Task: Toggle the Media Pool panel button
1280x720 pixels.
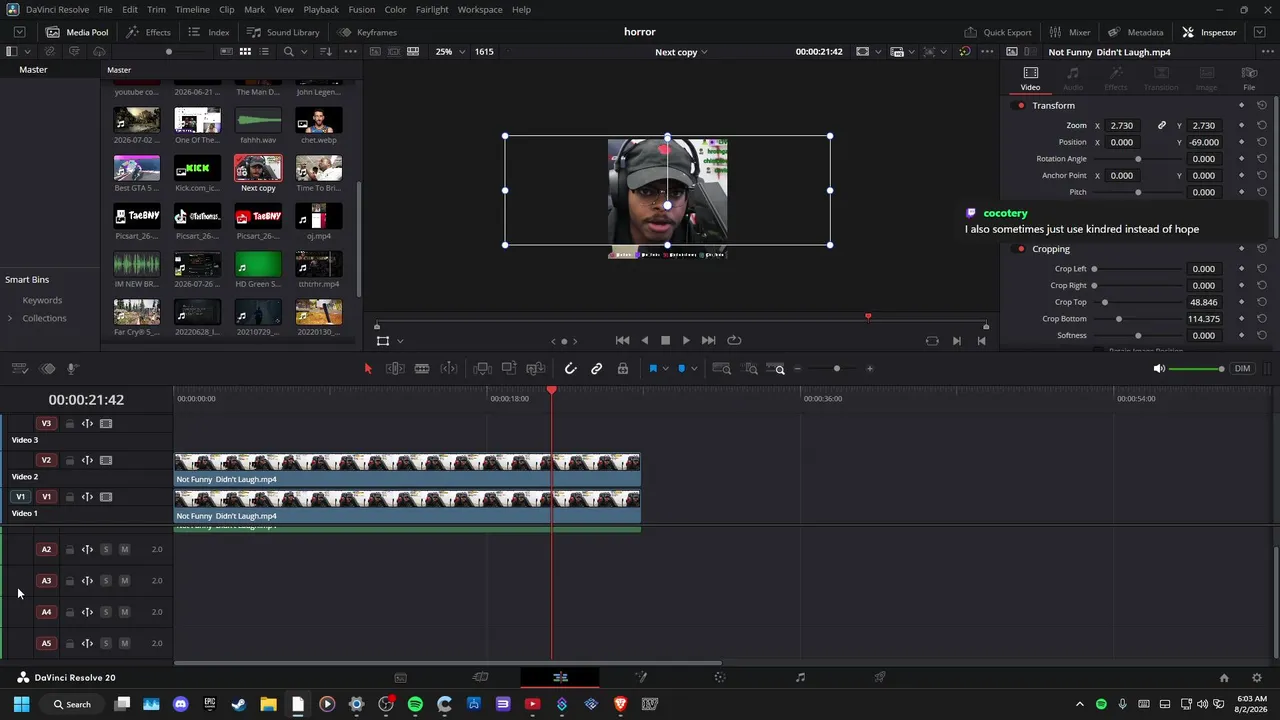Action: 77,32
